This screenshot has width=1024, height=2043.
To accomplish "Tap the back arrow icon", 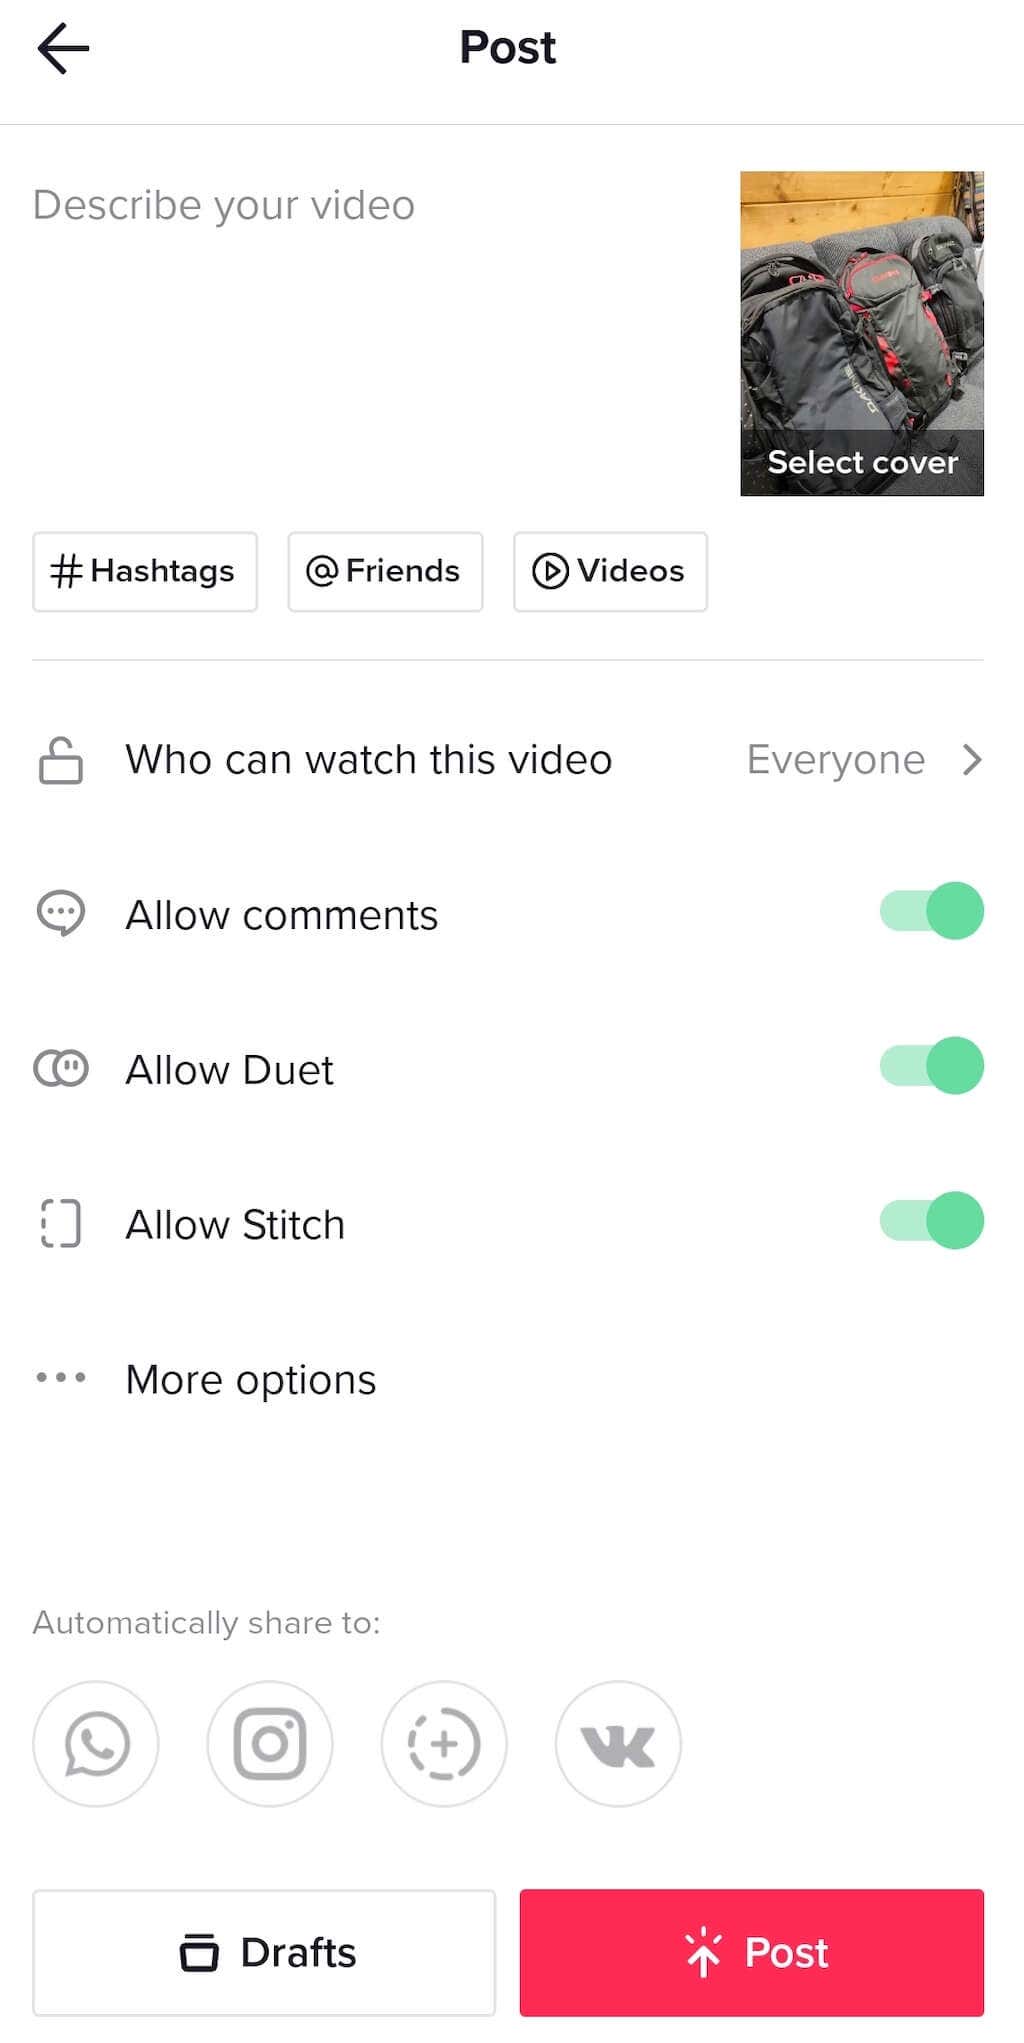I will pos(63,49).
